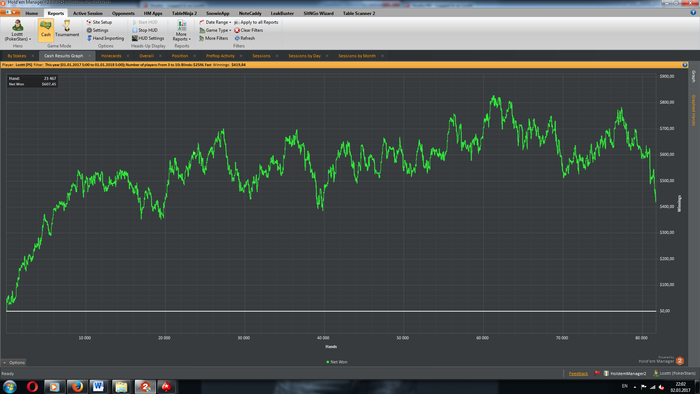
Task: Expand the Options panel below graph
Action: [x=14, y=362]
